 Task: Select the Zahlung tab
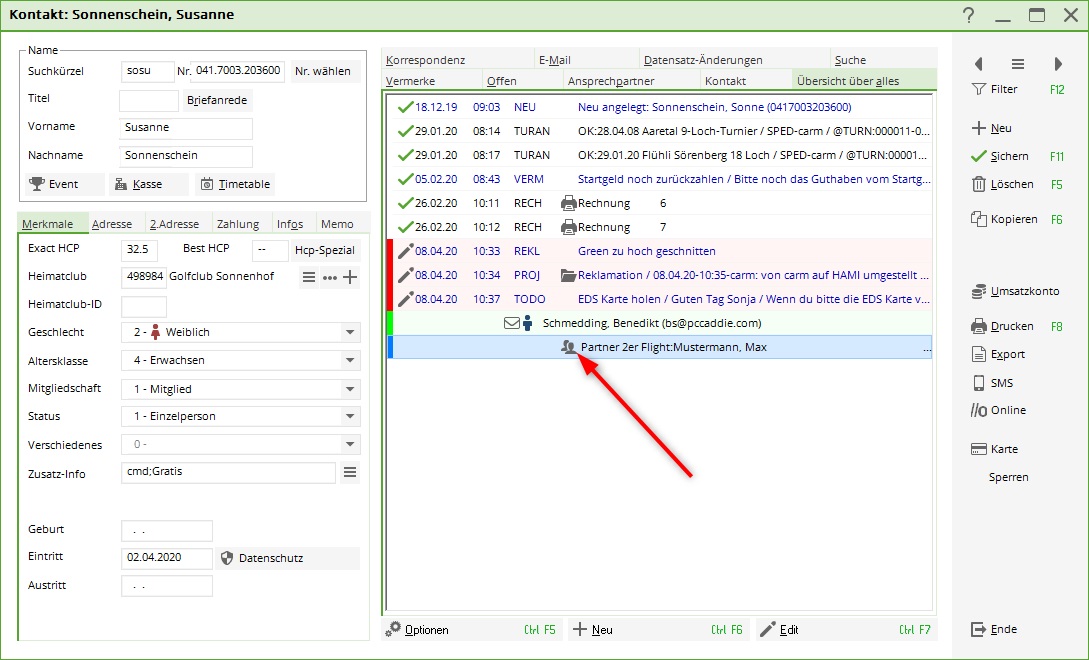[238, 224]
